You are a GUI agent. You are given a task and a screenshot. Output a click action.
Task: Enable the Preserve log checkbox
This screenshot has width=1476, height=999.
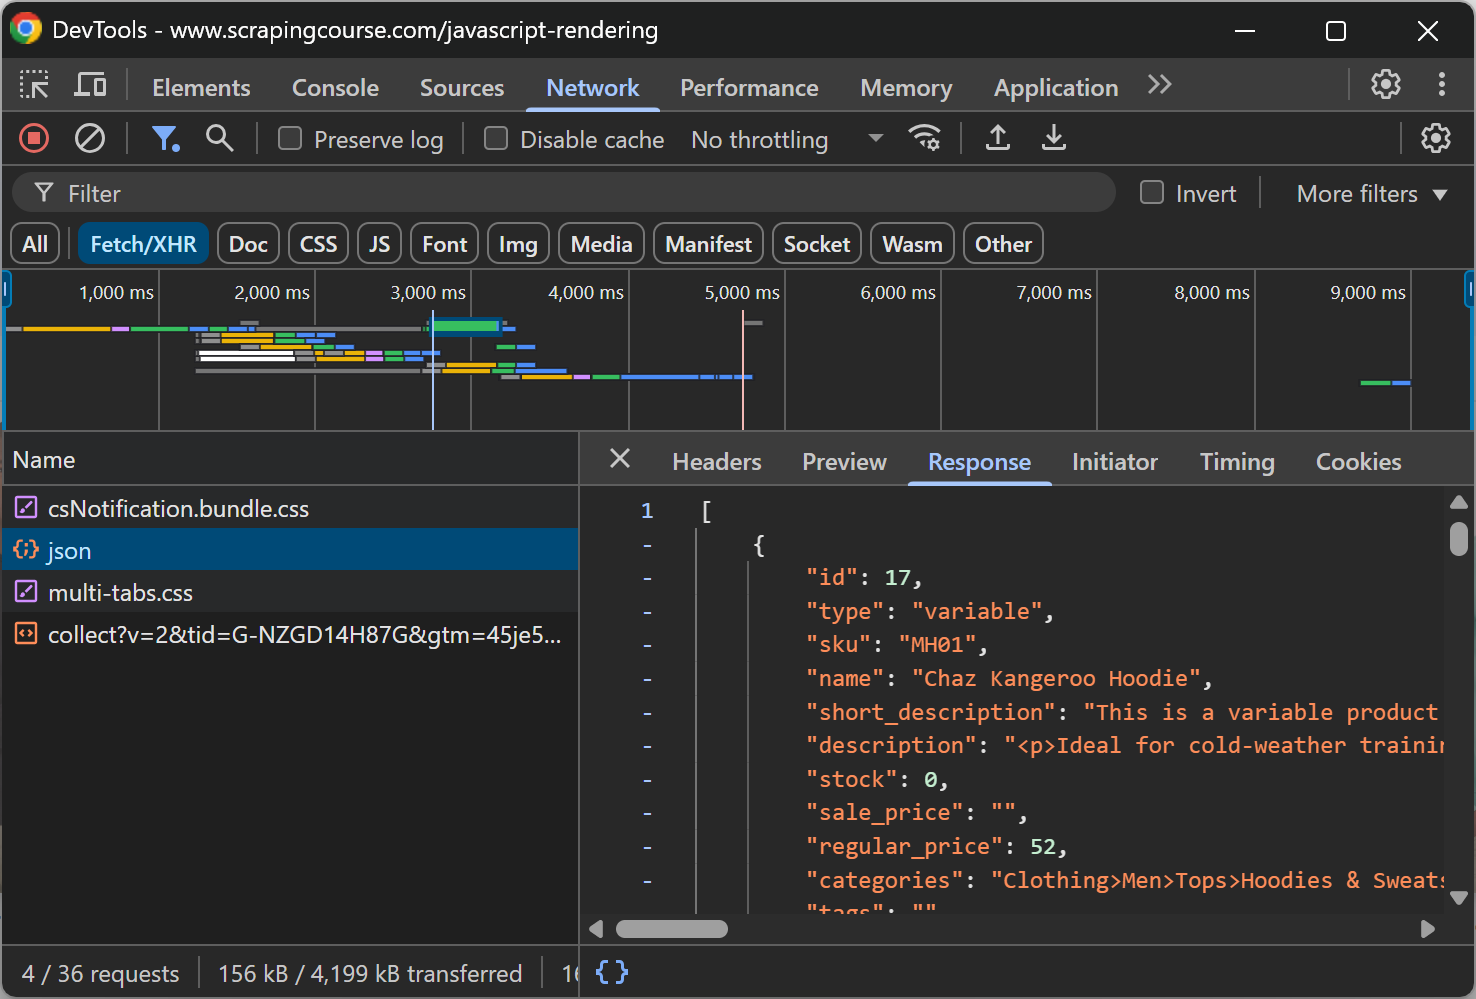[x=290, y=139]
